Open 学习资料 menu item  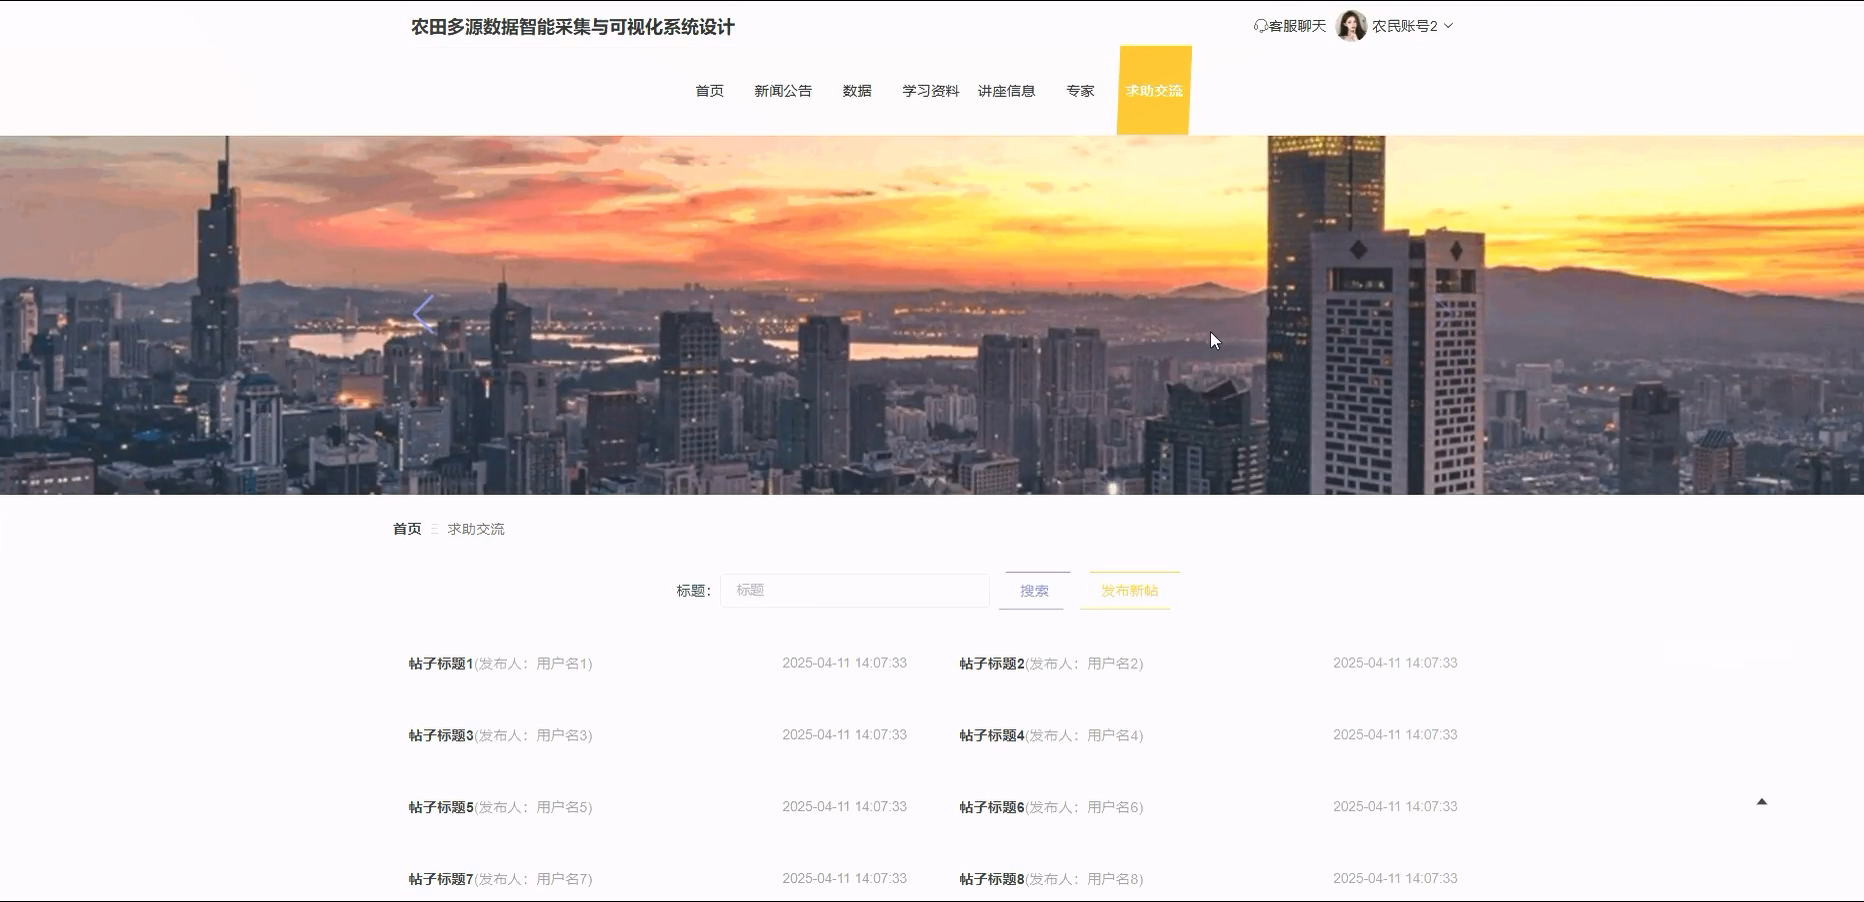click(931, 91)
